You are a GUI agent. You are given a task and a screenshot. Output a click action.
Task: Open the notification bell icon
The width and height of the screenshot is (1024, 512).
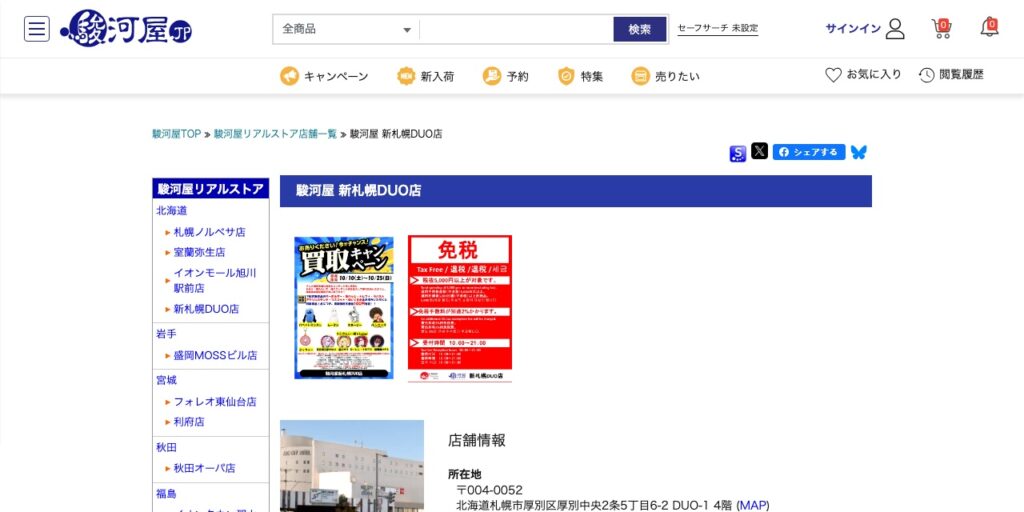(989, 27)
